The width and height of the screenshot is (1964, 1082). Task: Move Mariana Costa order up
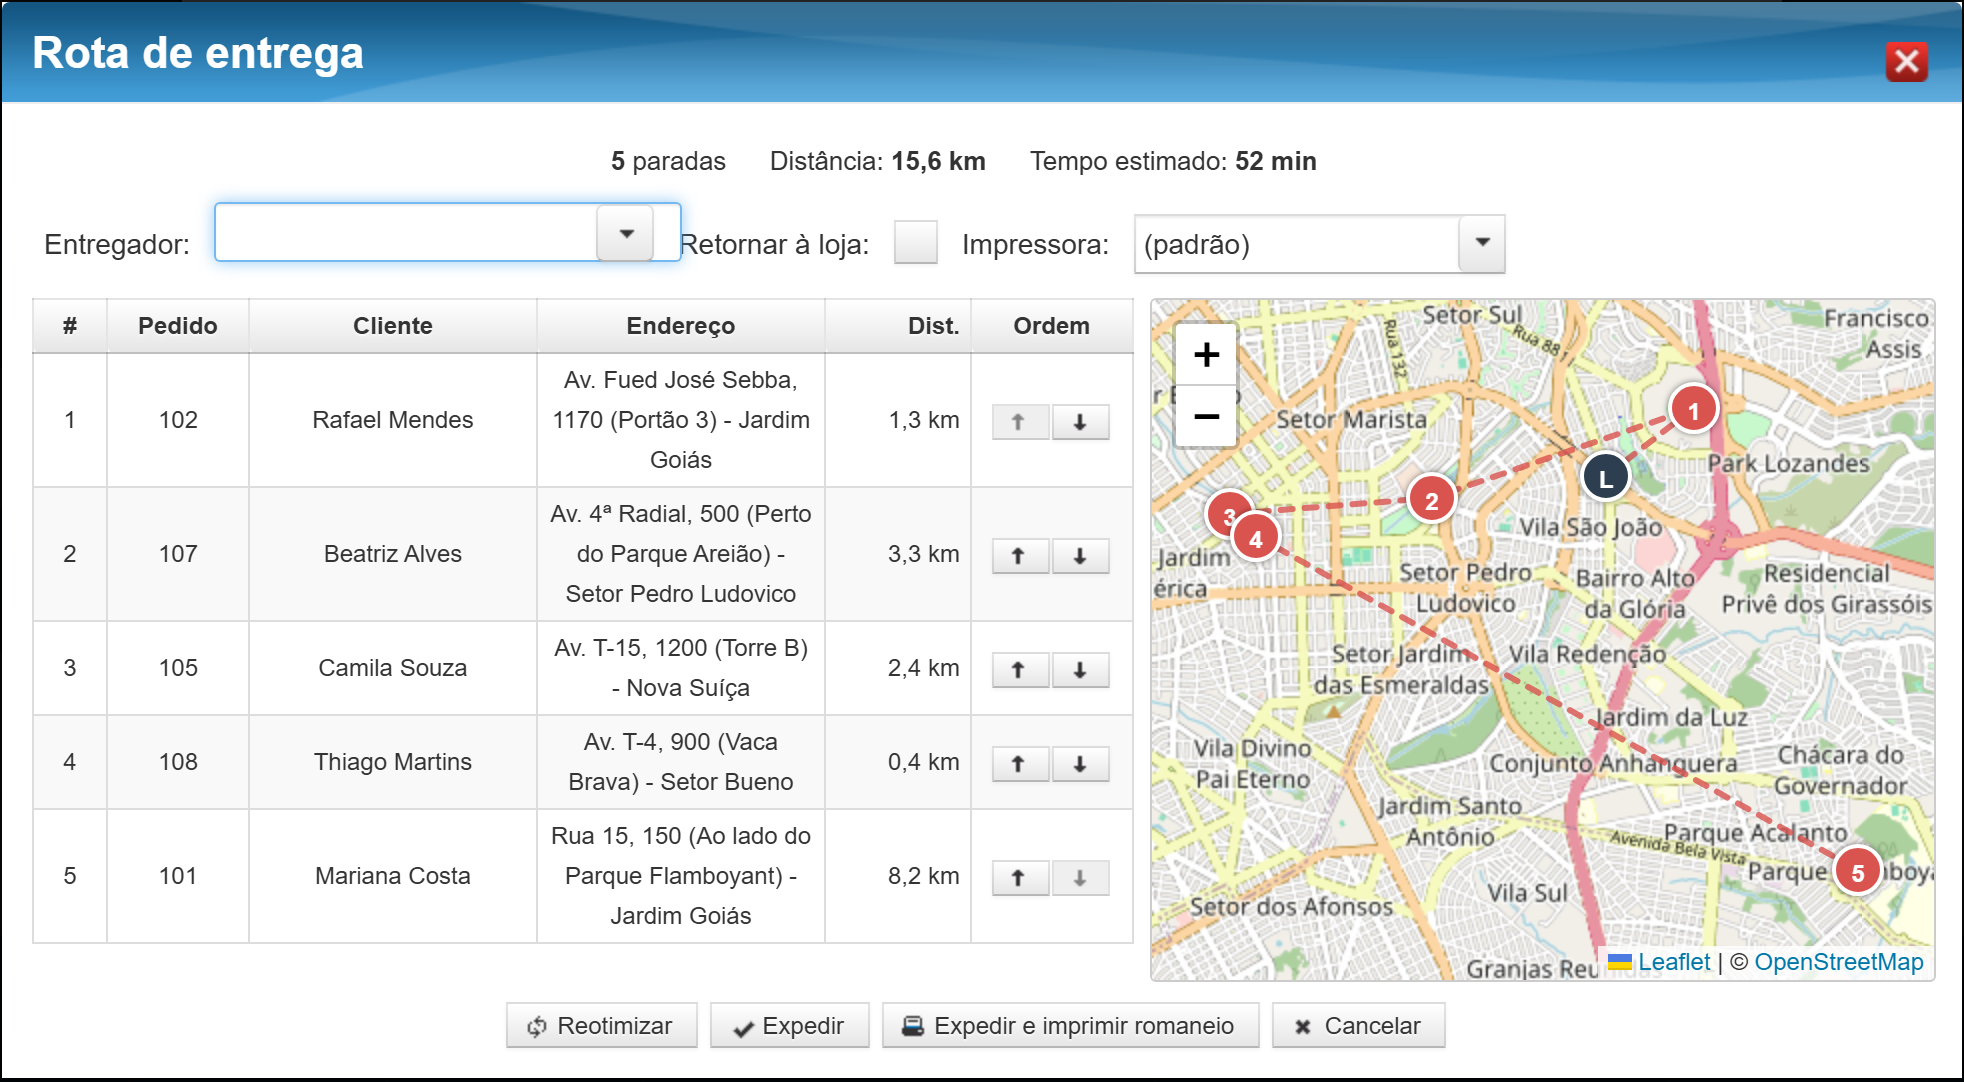[x=1019, y=878]
